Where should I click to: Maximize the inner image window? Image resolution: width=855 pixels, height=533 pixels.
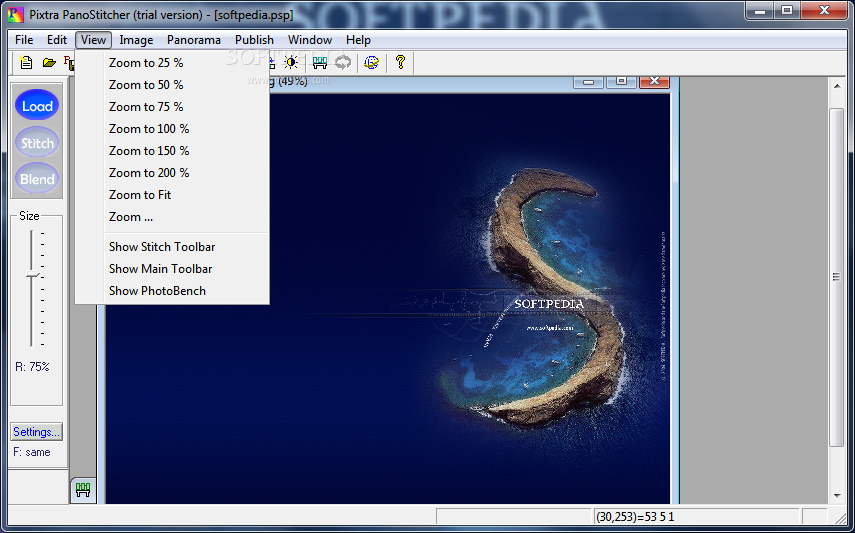pyautogui.click(x=621, y=82)
